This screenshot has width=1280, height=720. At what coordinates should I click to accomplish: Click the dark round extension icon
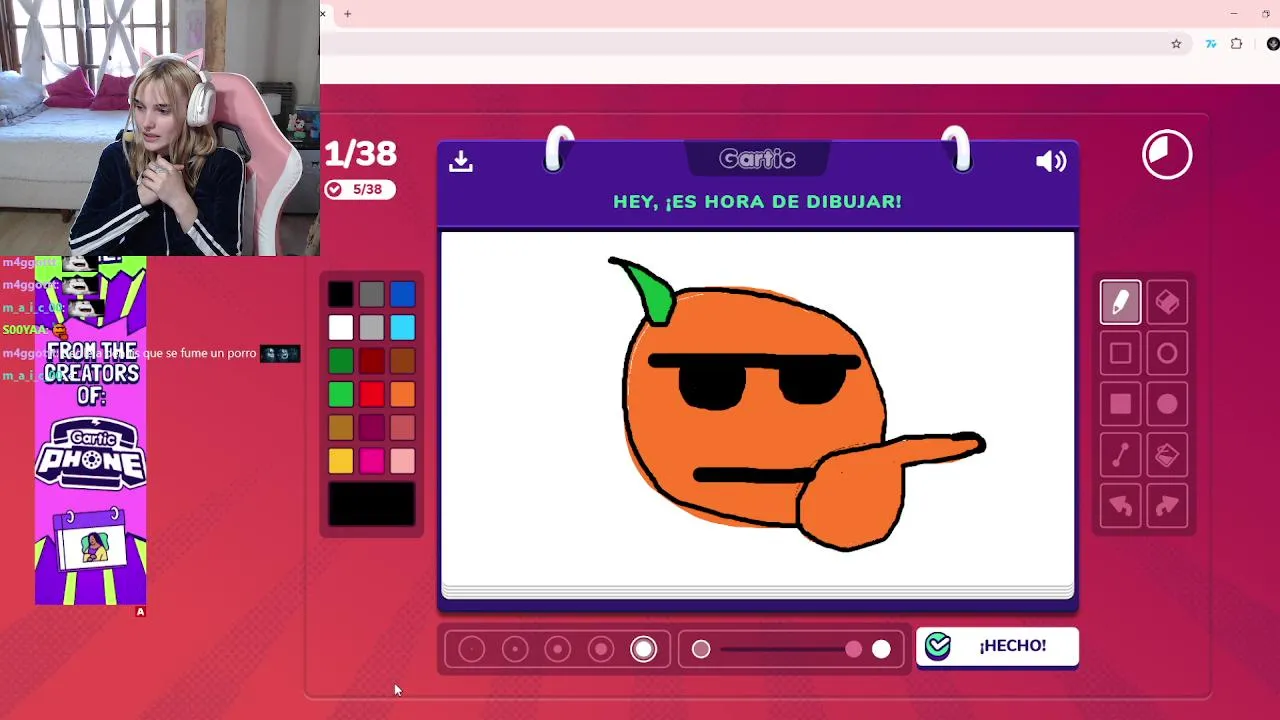tap(1273, 44)
